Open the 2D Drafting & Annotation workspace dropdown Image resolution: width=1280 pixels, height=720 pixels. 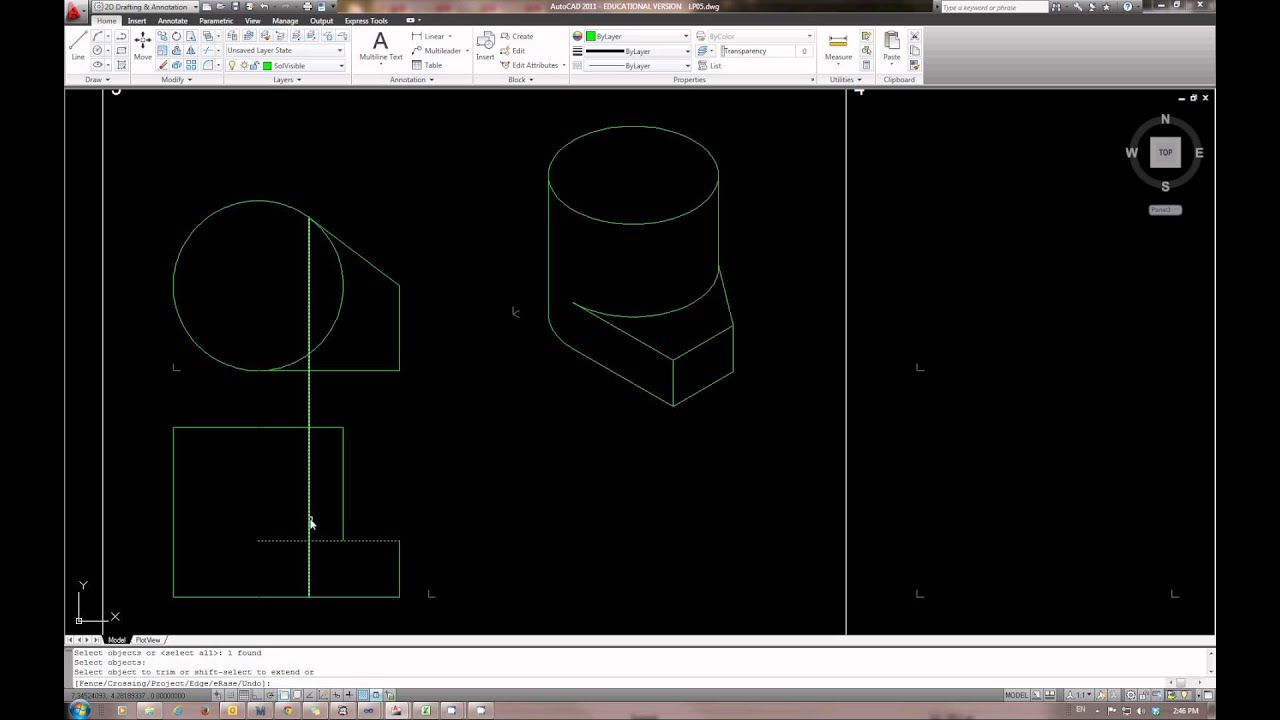pos(147,7)
